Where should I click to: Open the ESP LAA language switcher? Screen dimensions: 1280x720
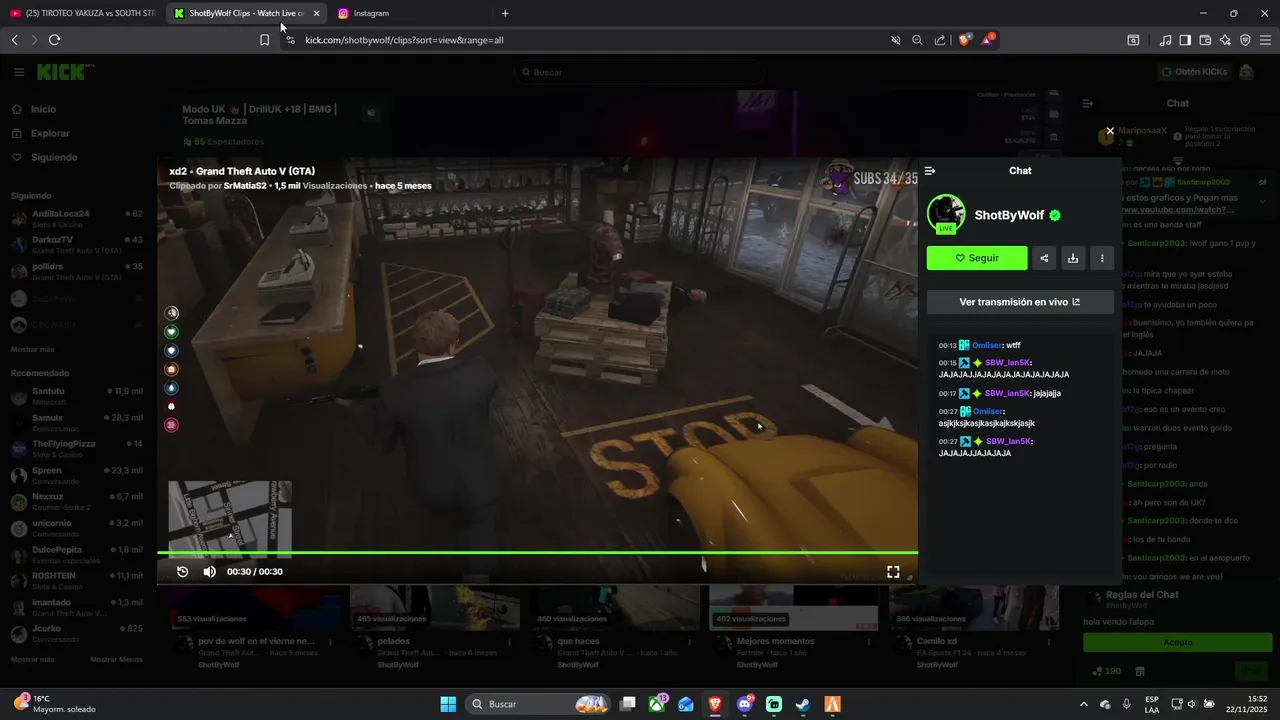click(x=1152, y=704)
